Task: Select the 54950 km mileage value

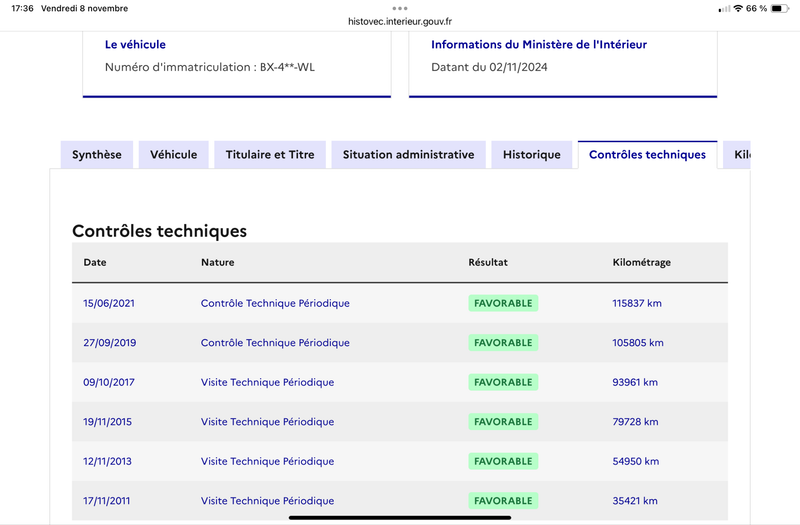Action: 635,461
